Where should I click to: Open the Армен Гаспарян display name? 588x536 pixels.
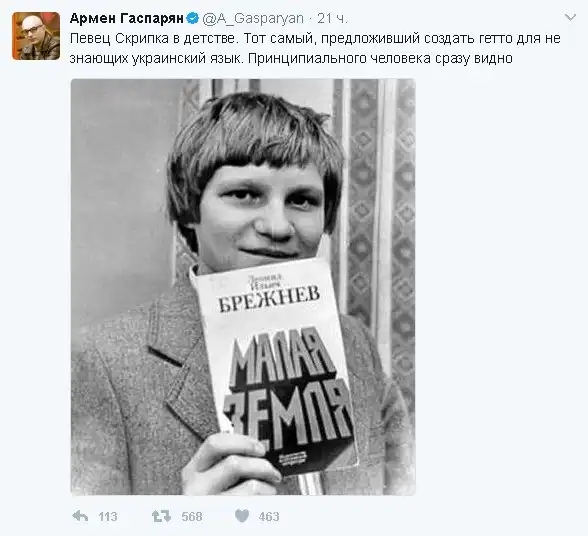click(126, 18)
